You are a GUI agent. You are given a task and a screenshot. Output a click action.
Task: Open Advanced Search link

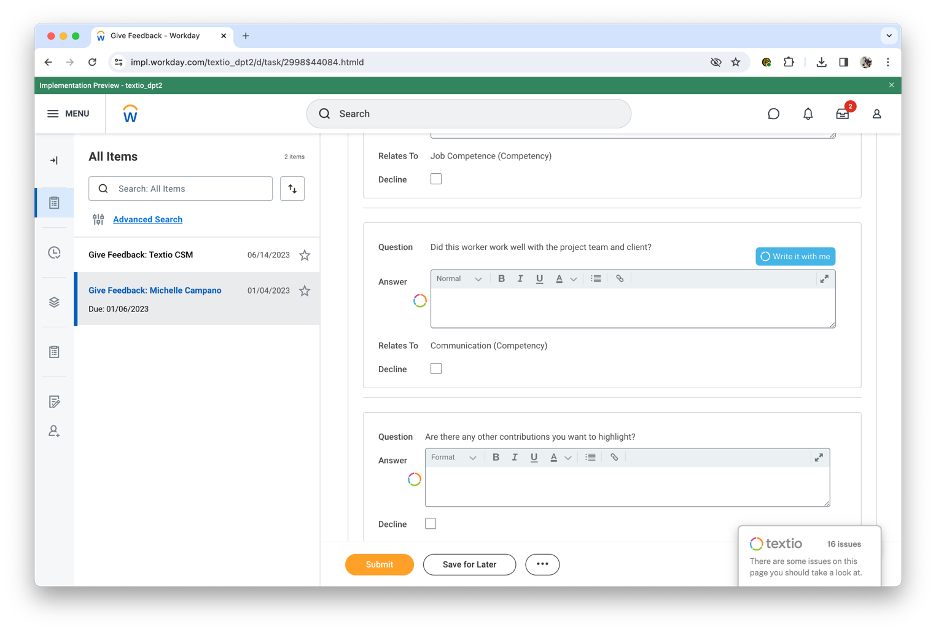point(147,219)
